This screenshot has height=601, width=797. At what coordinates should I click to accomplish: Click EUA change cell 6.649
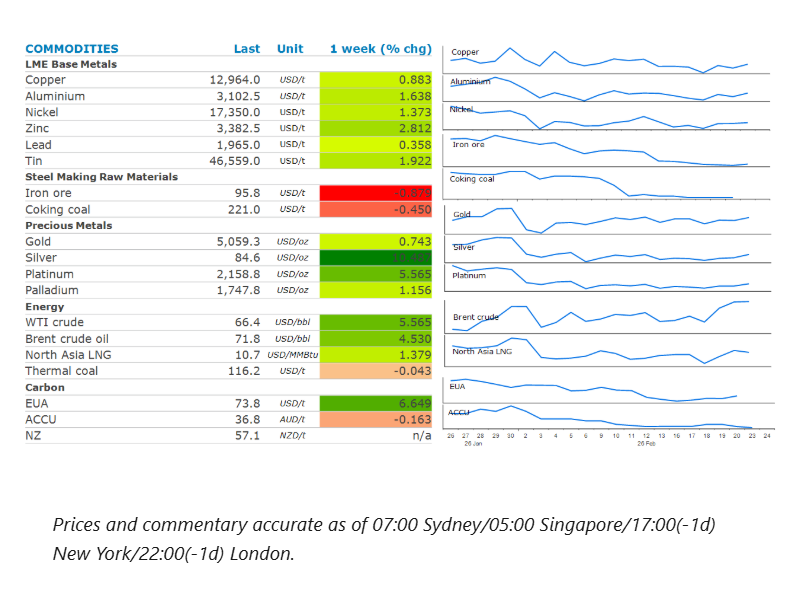click(376, 403)
